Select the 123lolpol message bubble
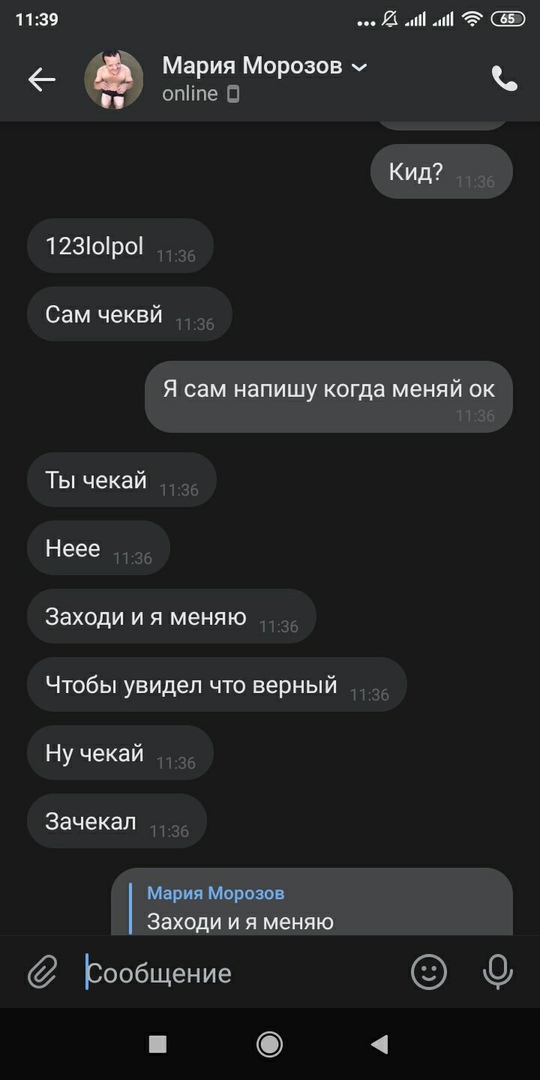The image size is (540, 1080). pos(120,246)
